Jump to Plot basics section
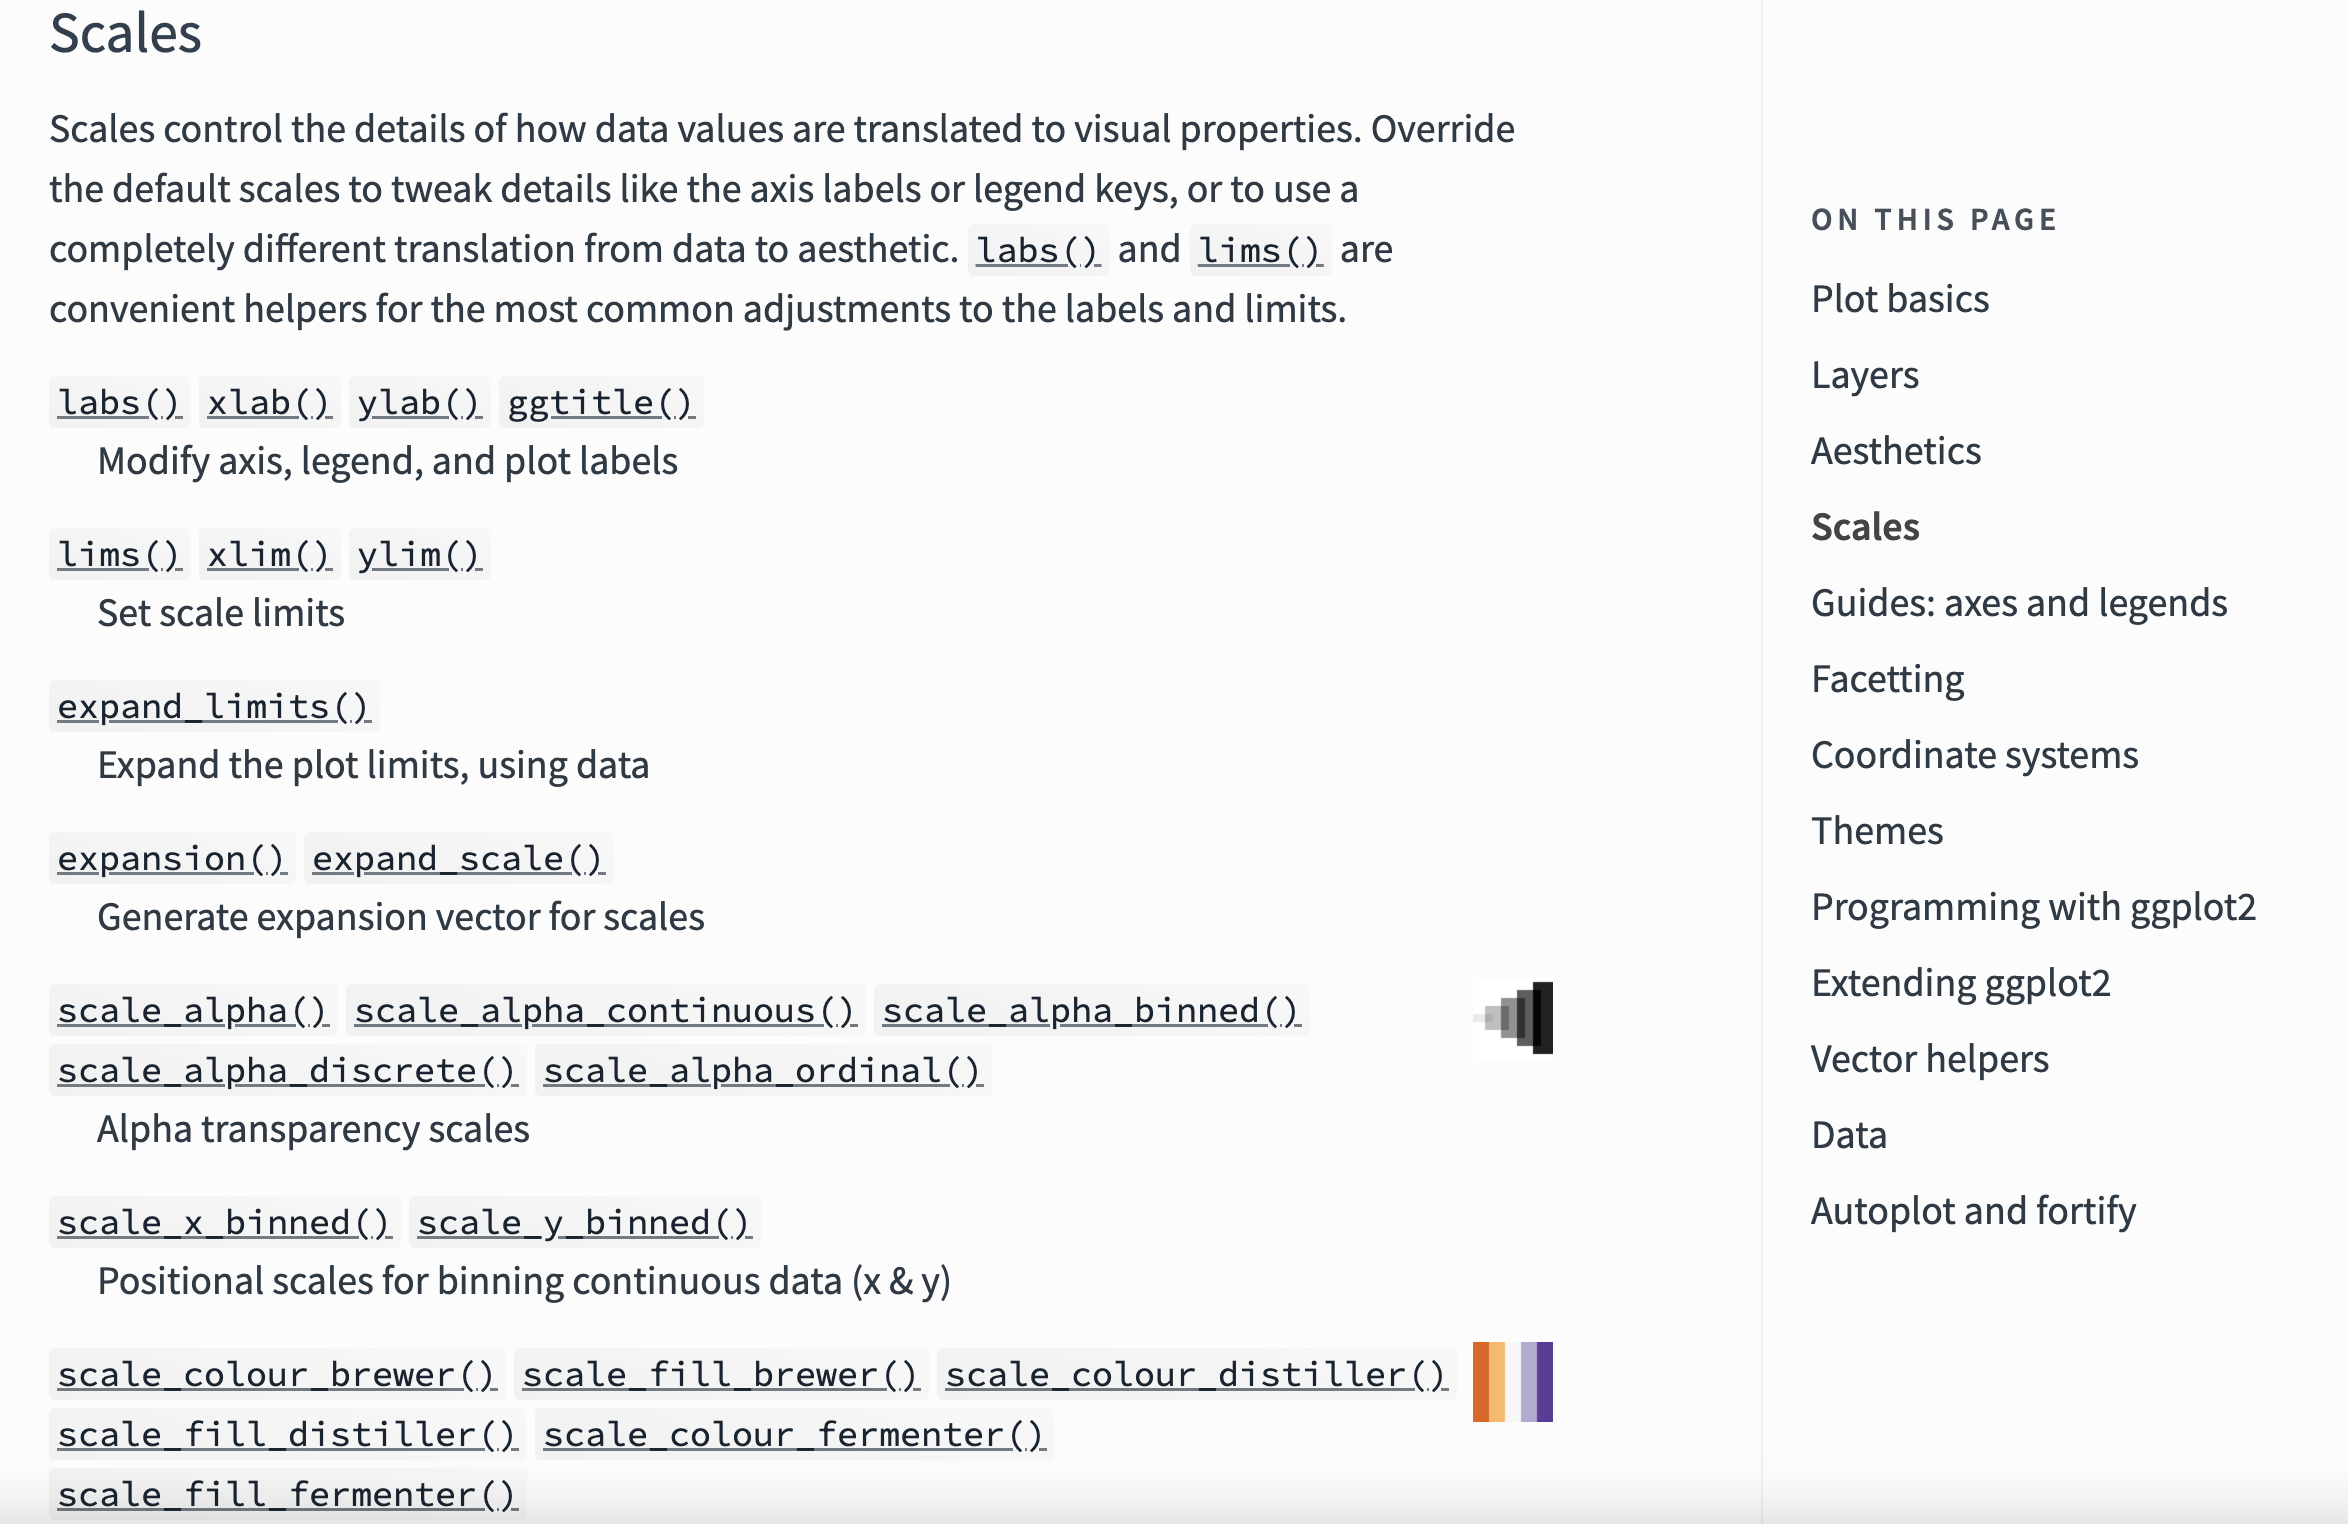This screenshot has height=1524, width=2348. pos(1900,299)
